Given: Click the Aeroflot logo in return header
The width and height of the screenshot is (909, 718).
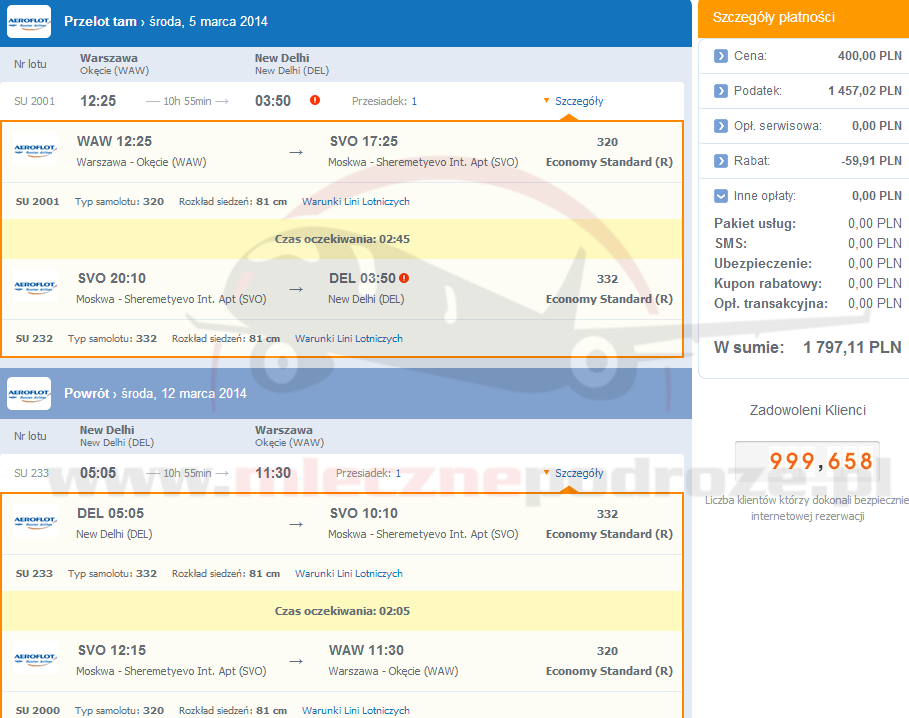Looking at the screenshot, I should click(x=29, y=394).
